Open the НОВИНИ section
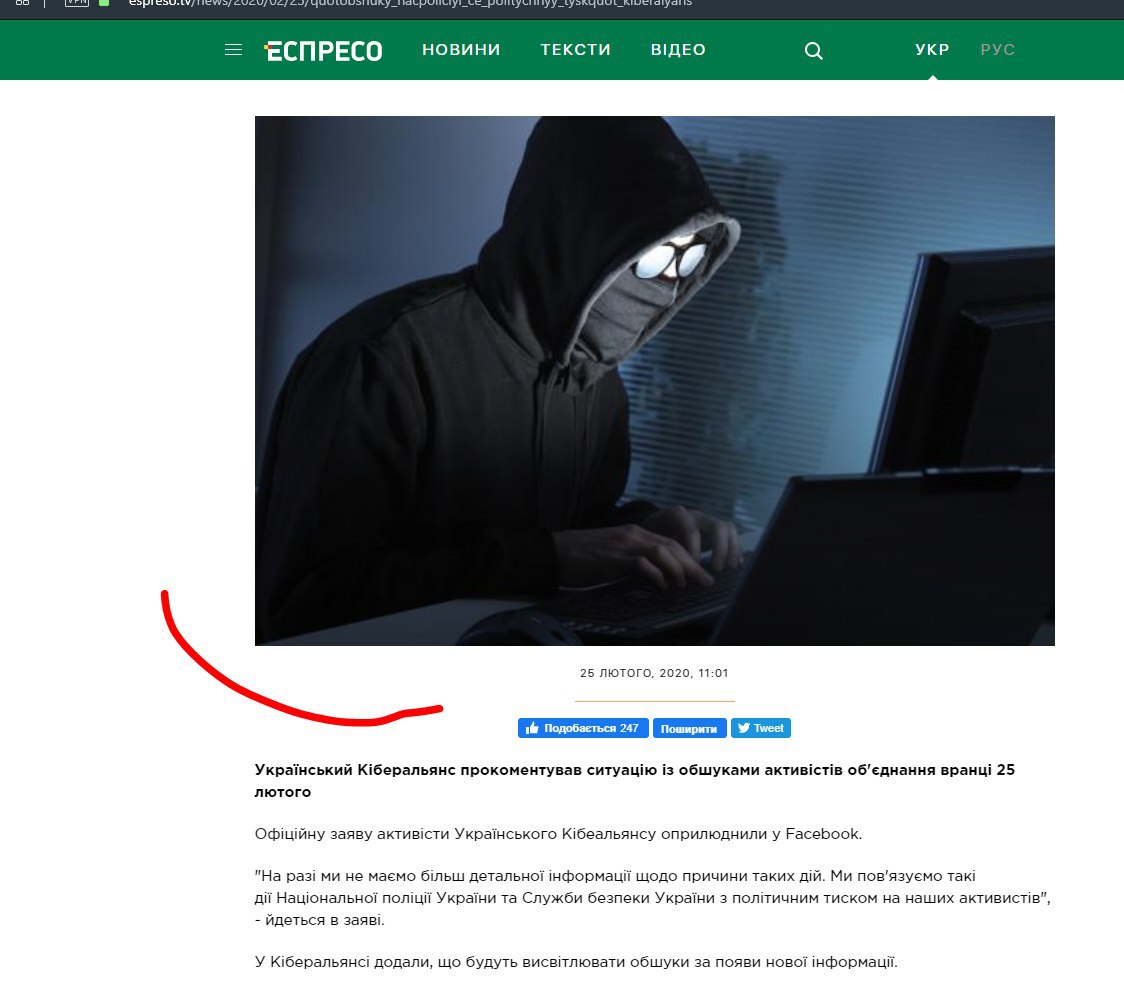1124x991 pixels. (461, 49)
